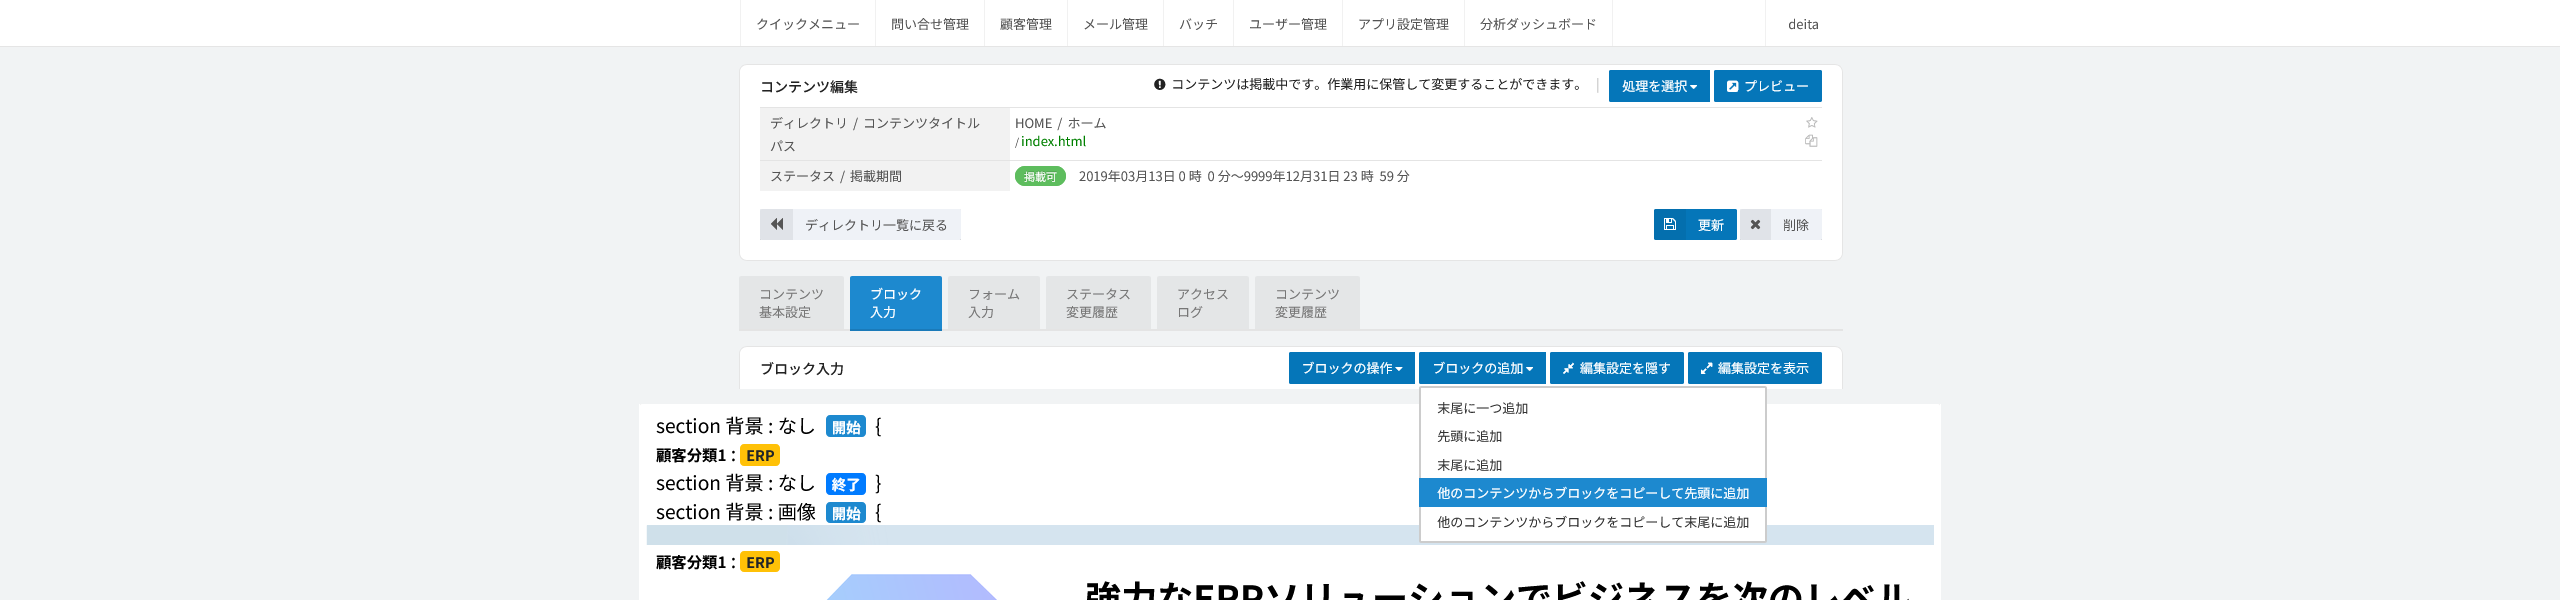Open 問い合せ管理 menu

click(930, 24)
